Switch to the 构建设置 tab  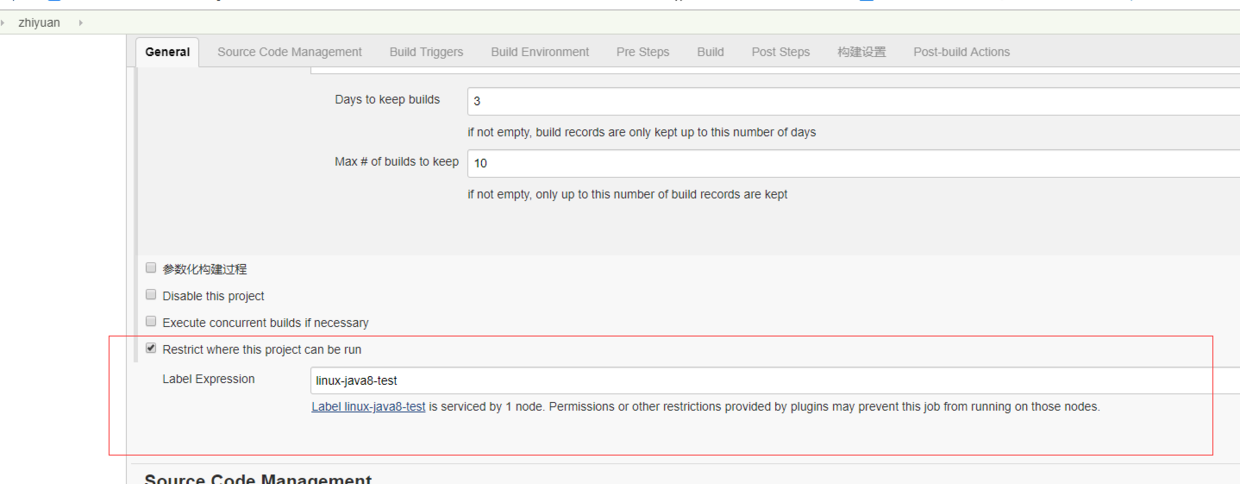(x=861, y=52)
